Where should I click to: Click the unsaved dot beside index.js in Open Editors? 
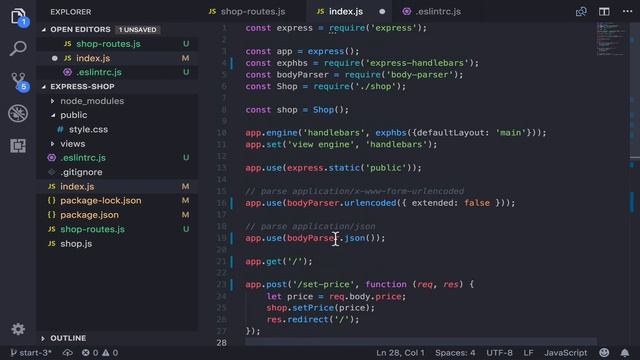pyautogui.click(x=54, y=58)
